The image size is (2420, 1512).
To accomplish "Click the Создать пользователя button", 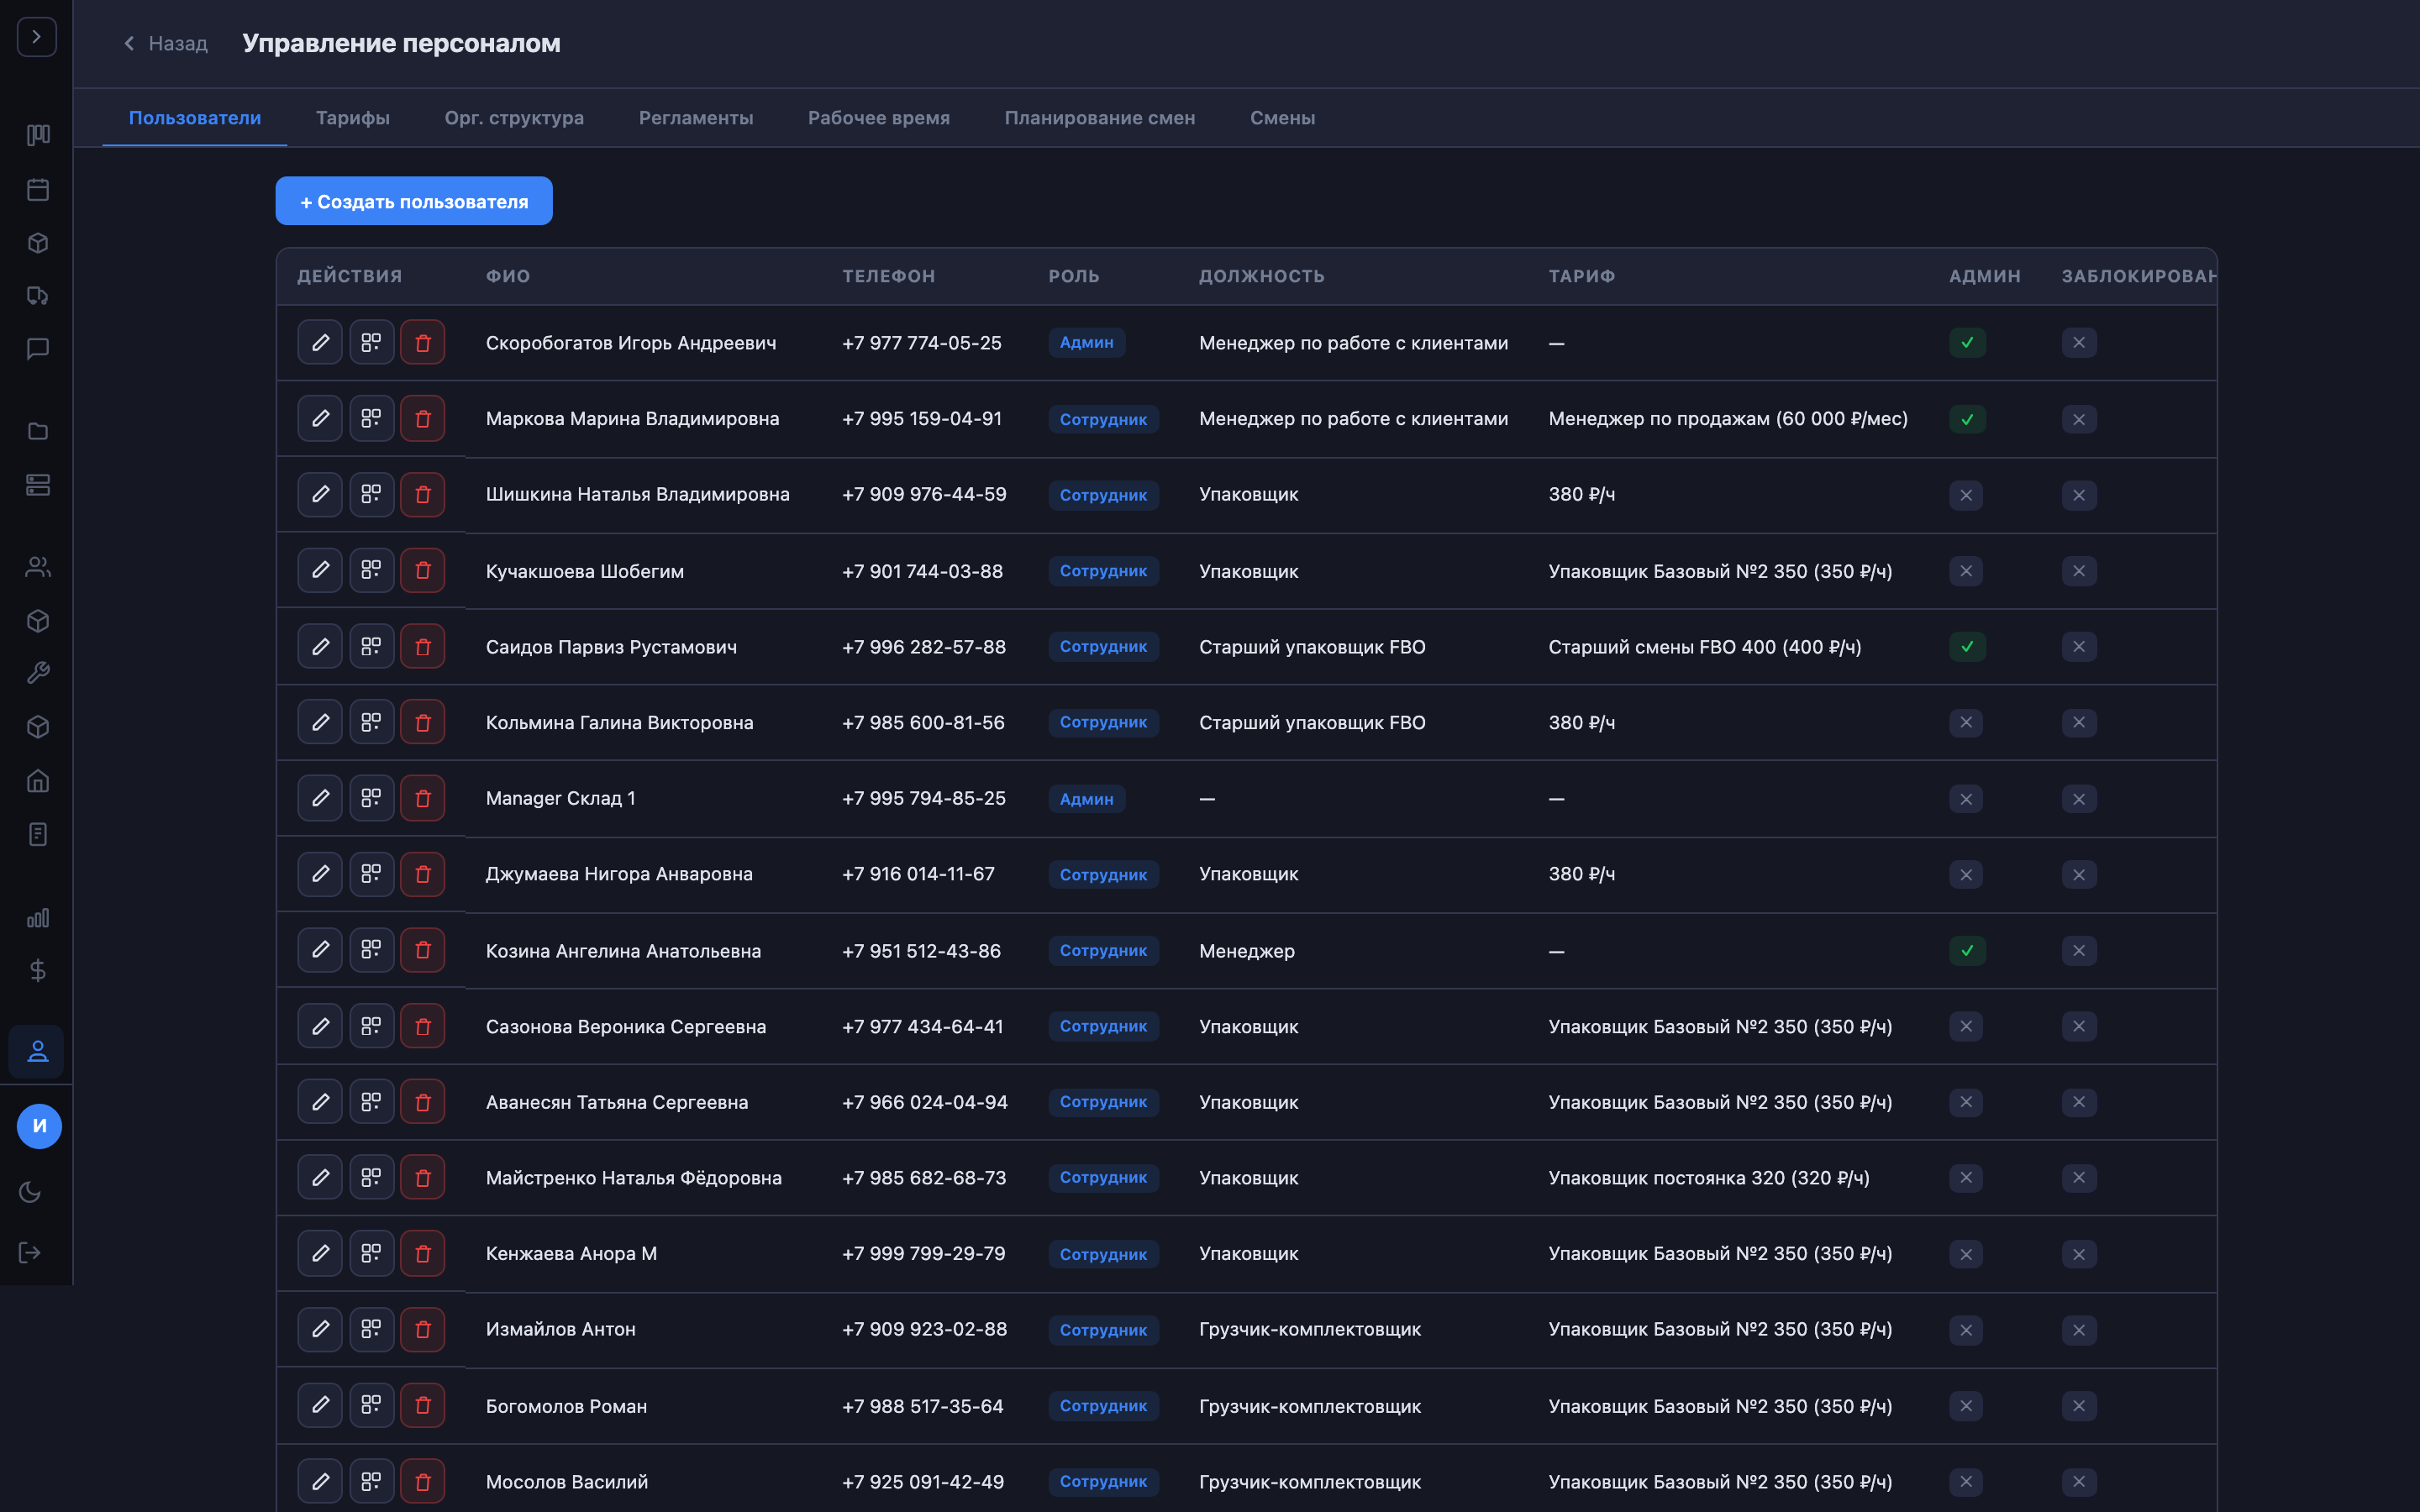I will coord(414,201).
